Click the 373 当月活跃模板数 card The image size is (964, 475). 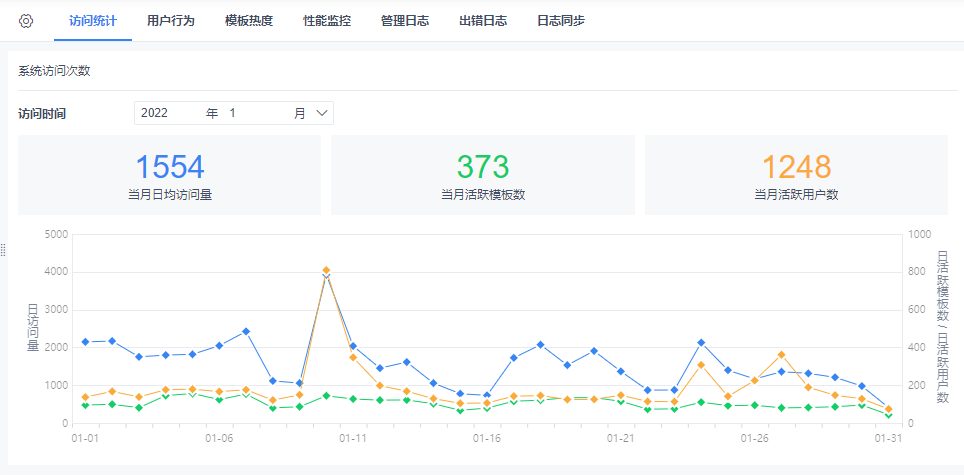pyautogui.click(x=483, y=175)
